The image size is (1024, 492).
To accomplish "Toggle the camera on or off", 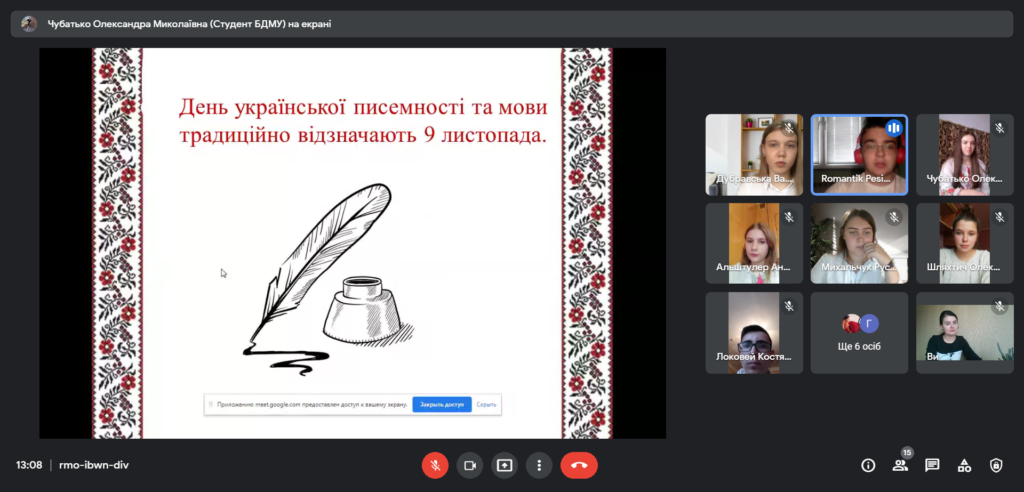I will point(469,465).
